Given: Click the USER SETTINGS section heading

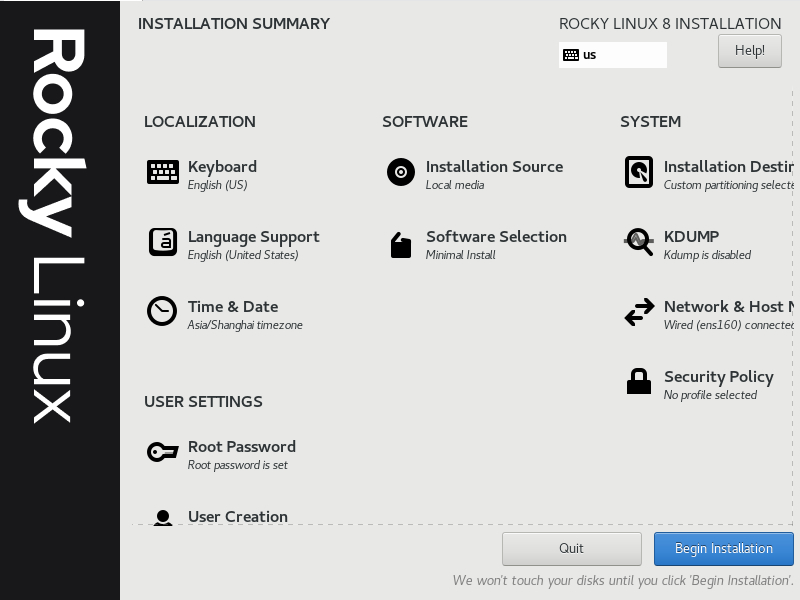Looking at the screenshot, I should point(203,402).
